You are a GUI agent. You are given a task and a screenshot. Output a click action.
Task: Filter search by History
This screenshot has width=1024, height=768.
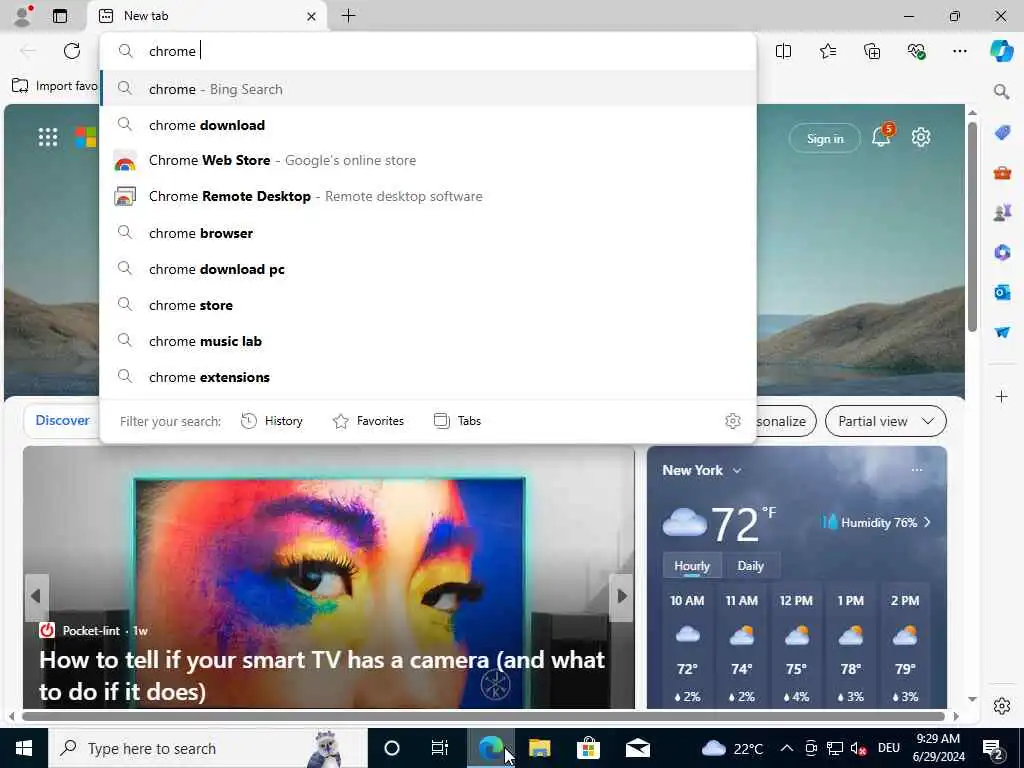(272, 421)
